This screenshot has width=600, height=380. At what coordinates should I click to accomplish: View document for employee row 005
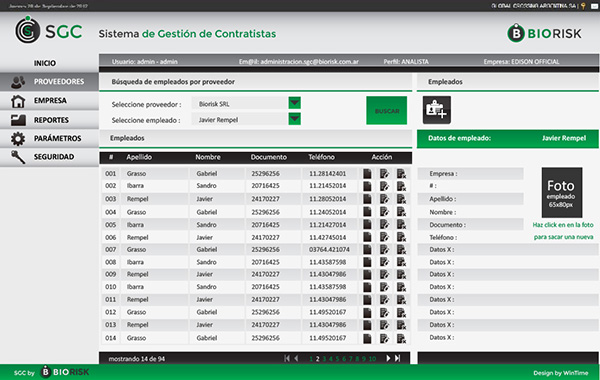[x=367, y=225]
